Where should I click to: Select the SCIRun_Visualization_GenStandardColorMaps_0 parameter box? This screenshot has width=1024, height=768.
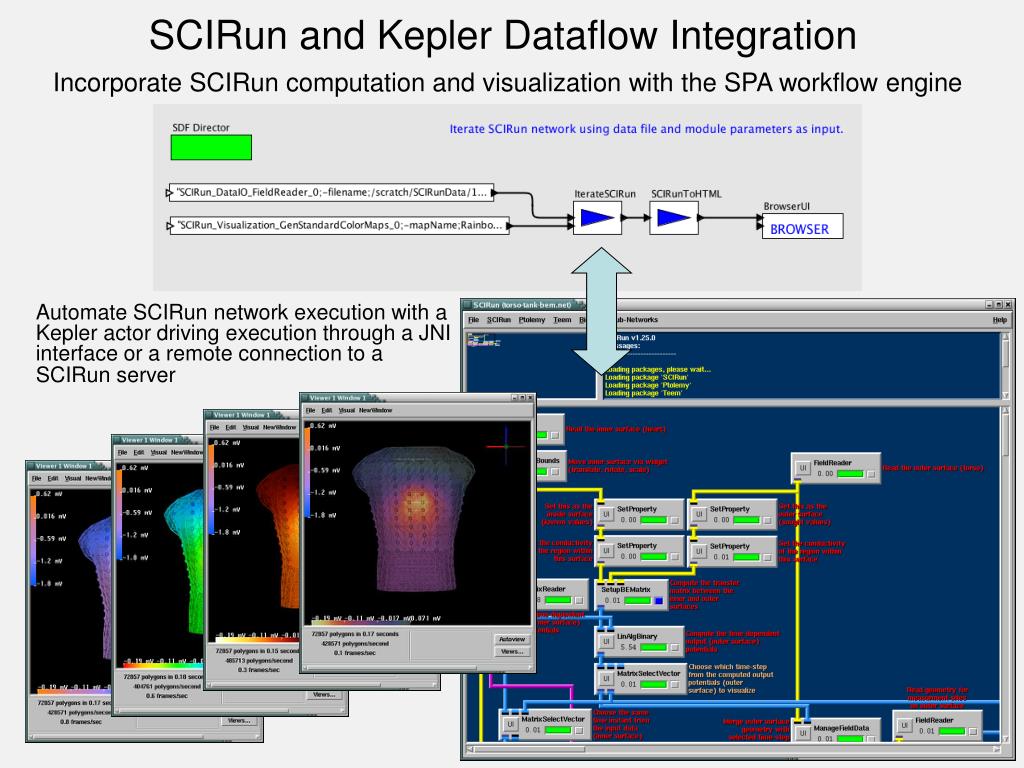[x=340, y=225]
